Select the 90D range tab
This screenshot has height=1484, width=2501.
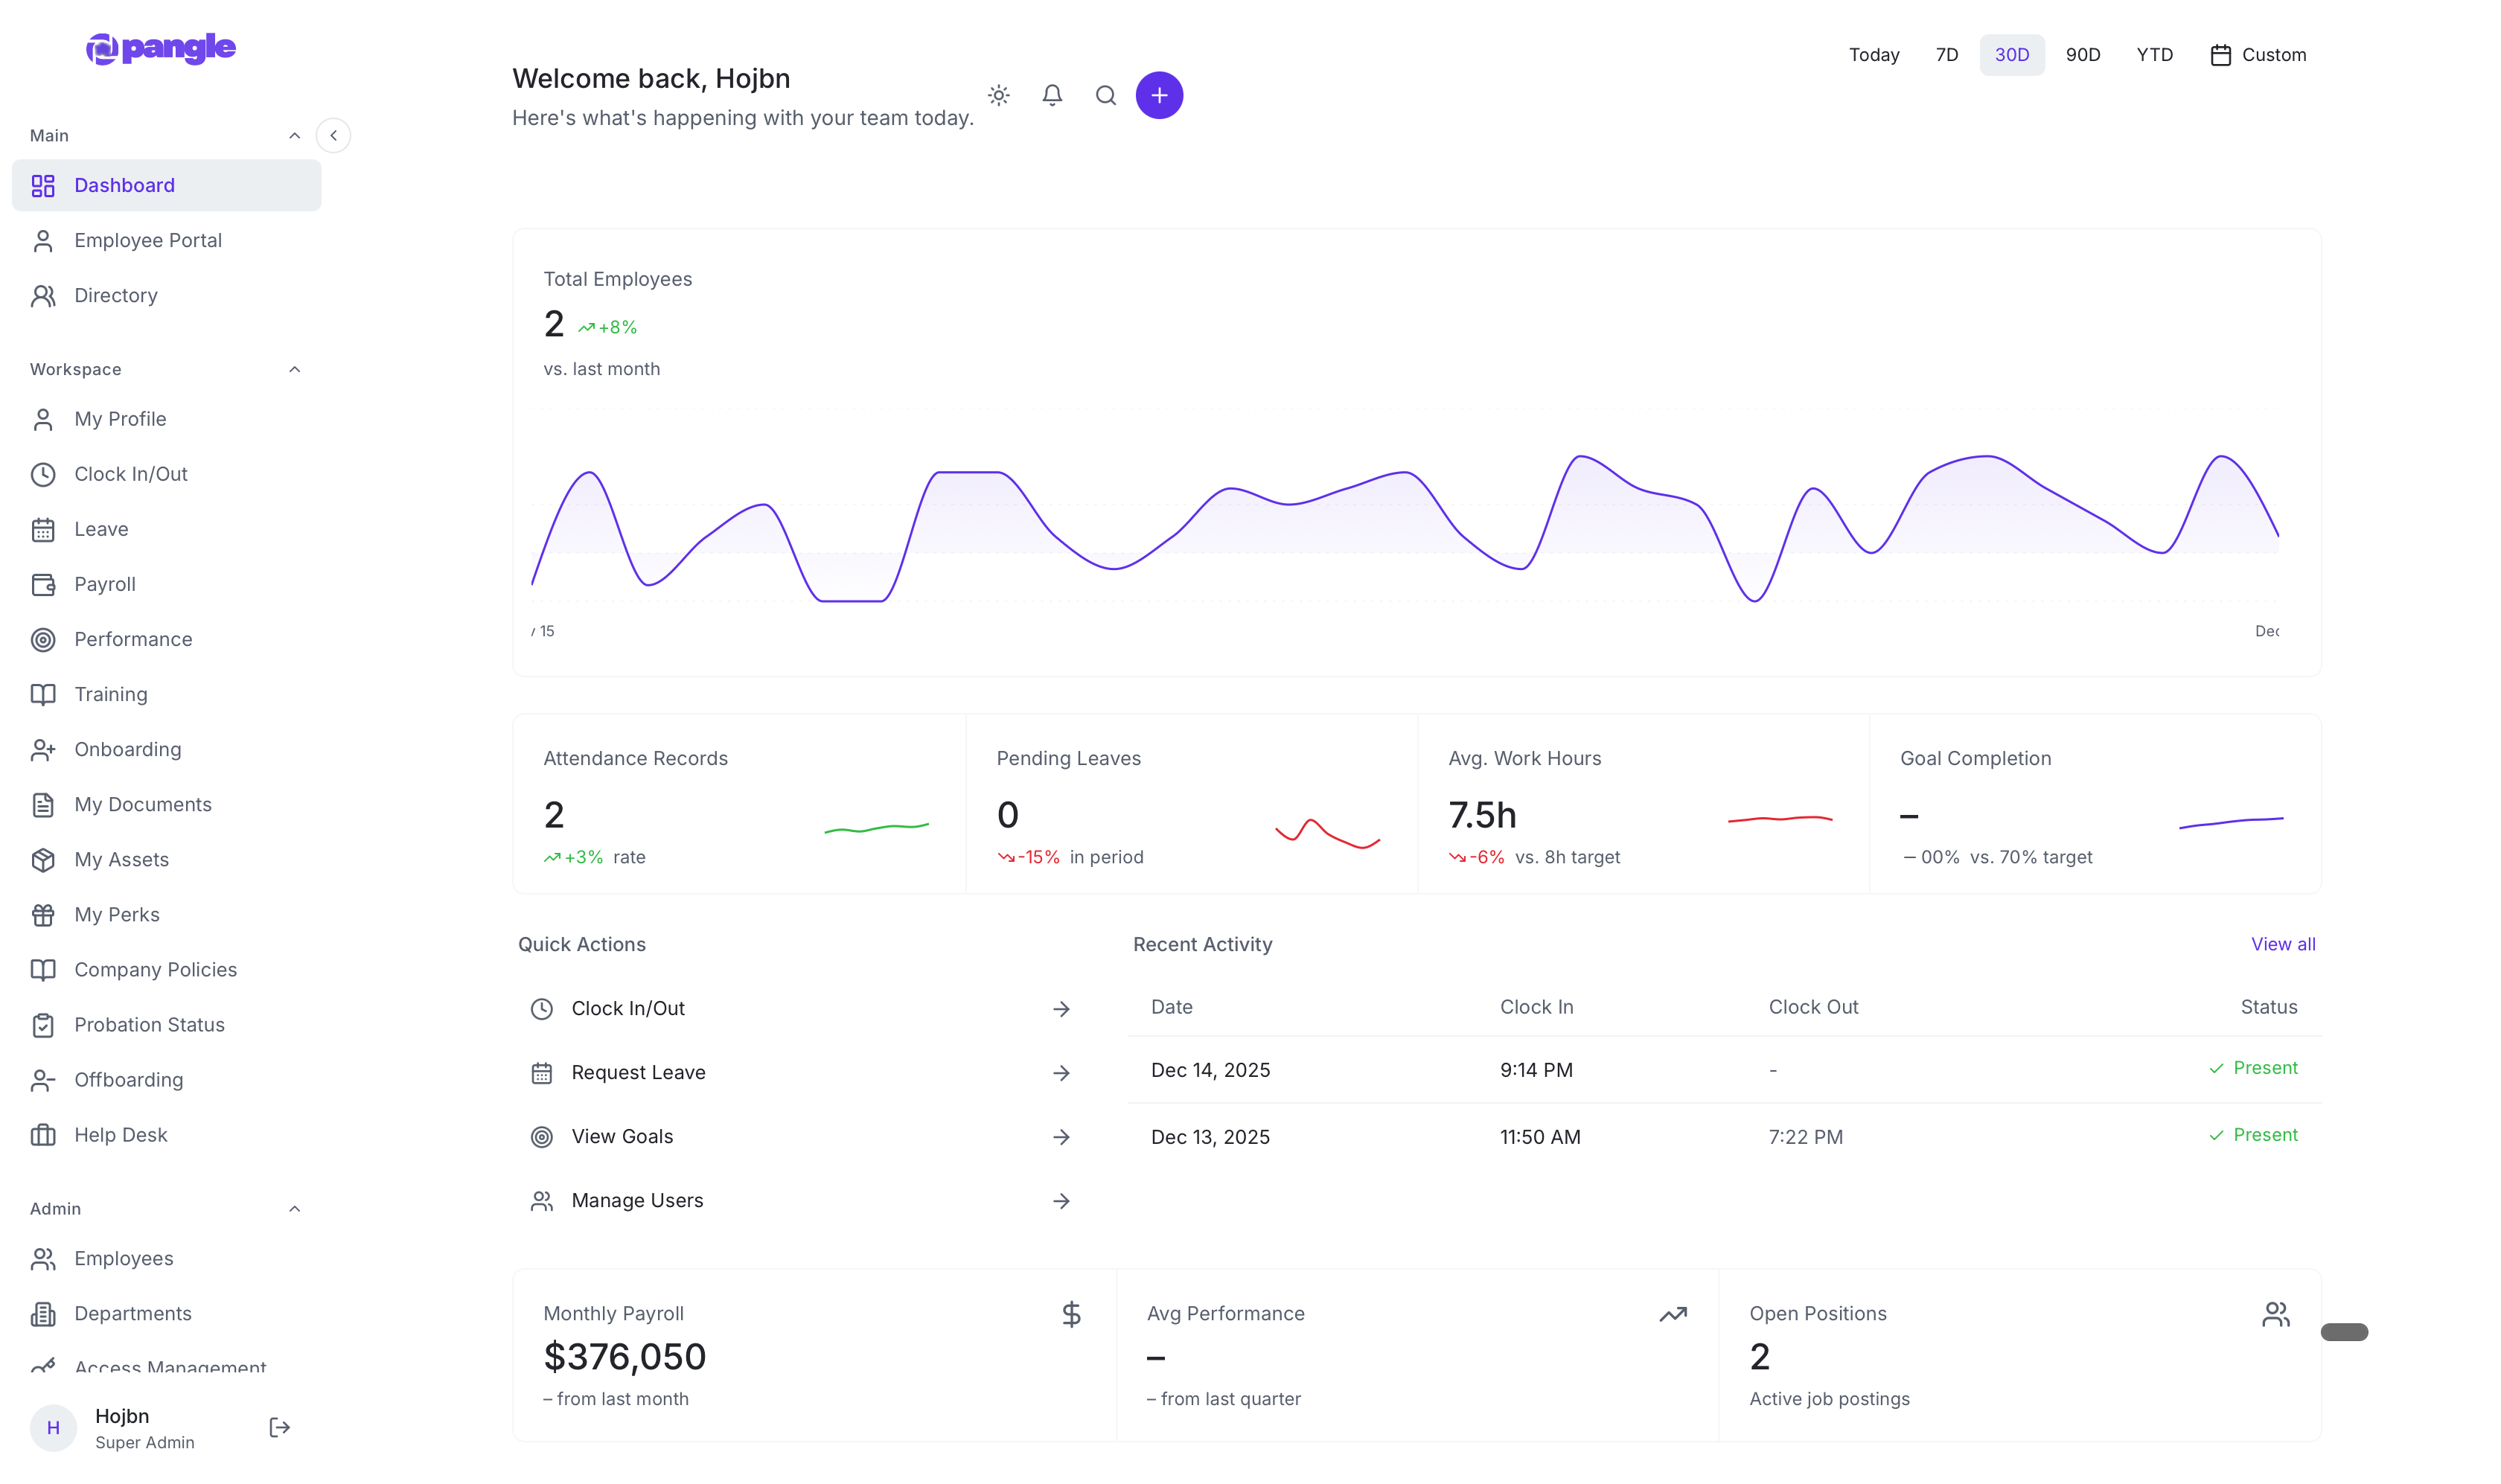click(x=2082, y=55)
